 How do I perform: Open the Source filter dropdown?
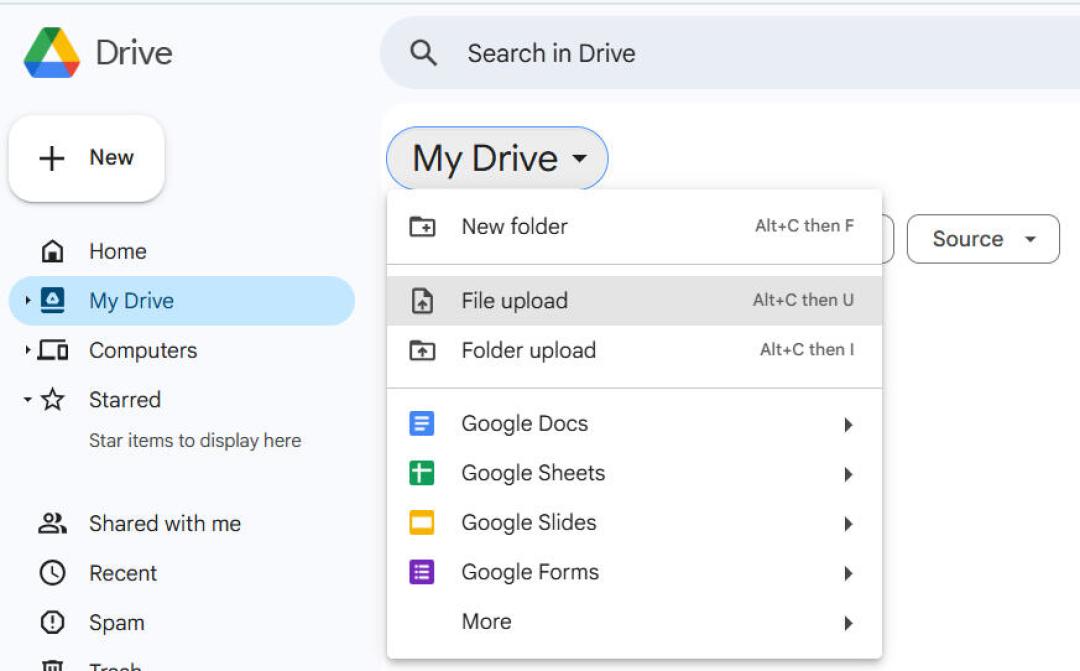tap(983, 239)
